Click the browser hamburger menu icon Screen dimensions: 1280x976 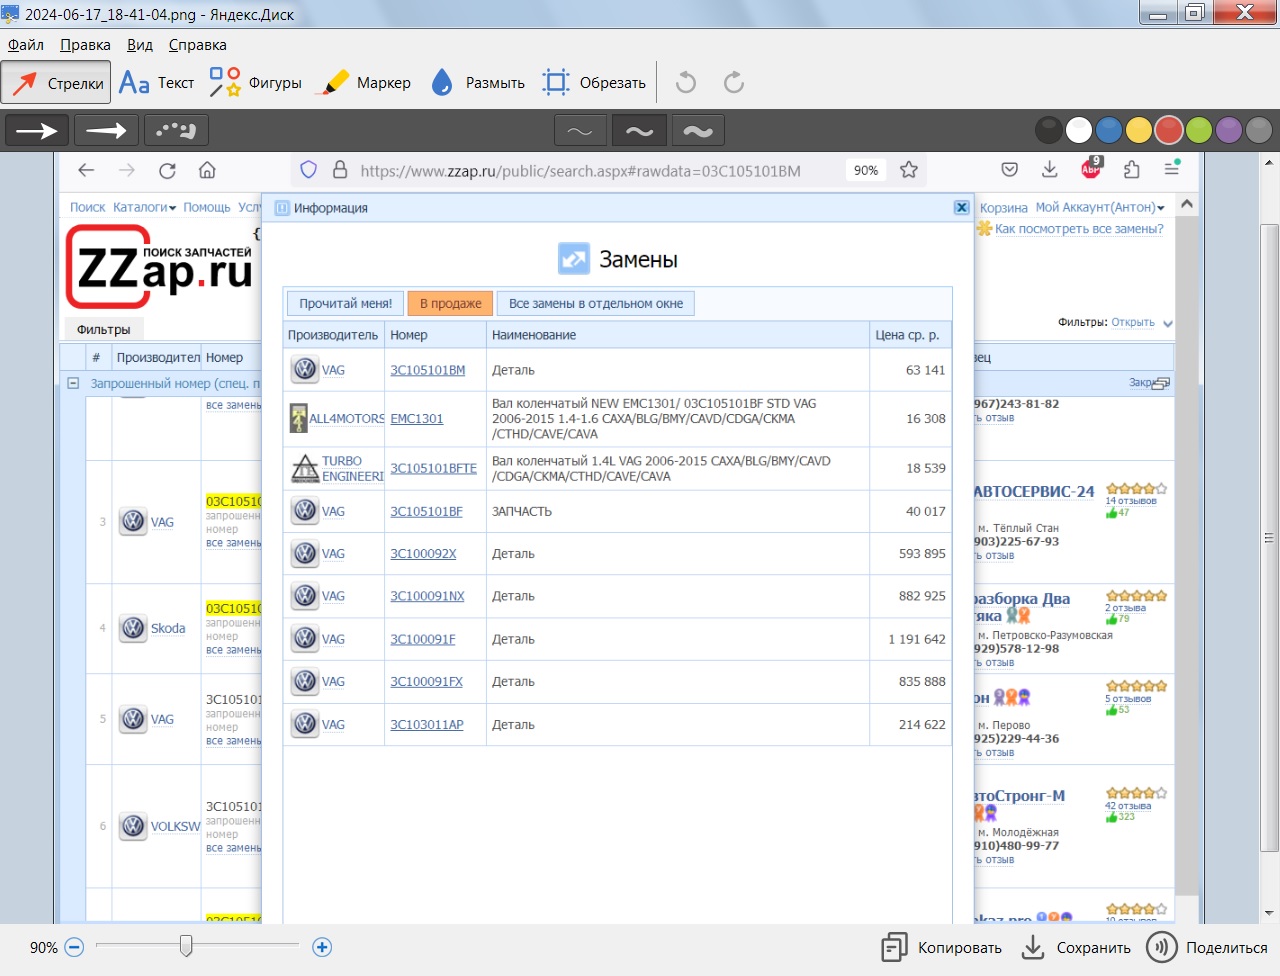1171,169
